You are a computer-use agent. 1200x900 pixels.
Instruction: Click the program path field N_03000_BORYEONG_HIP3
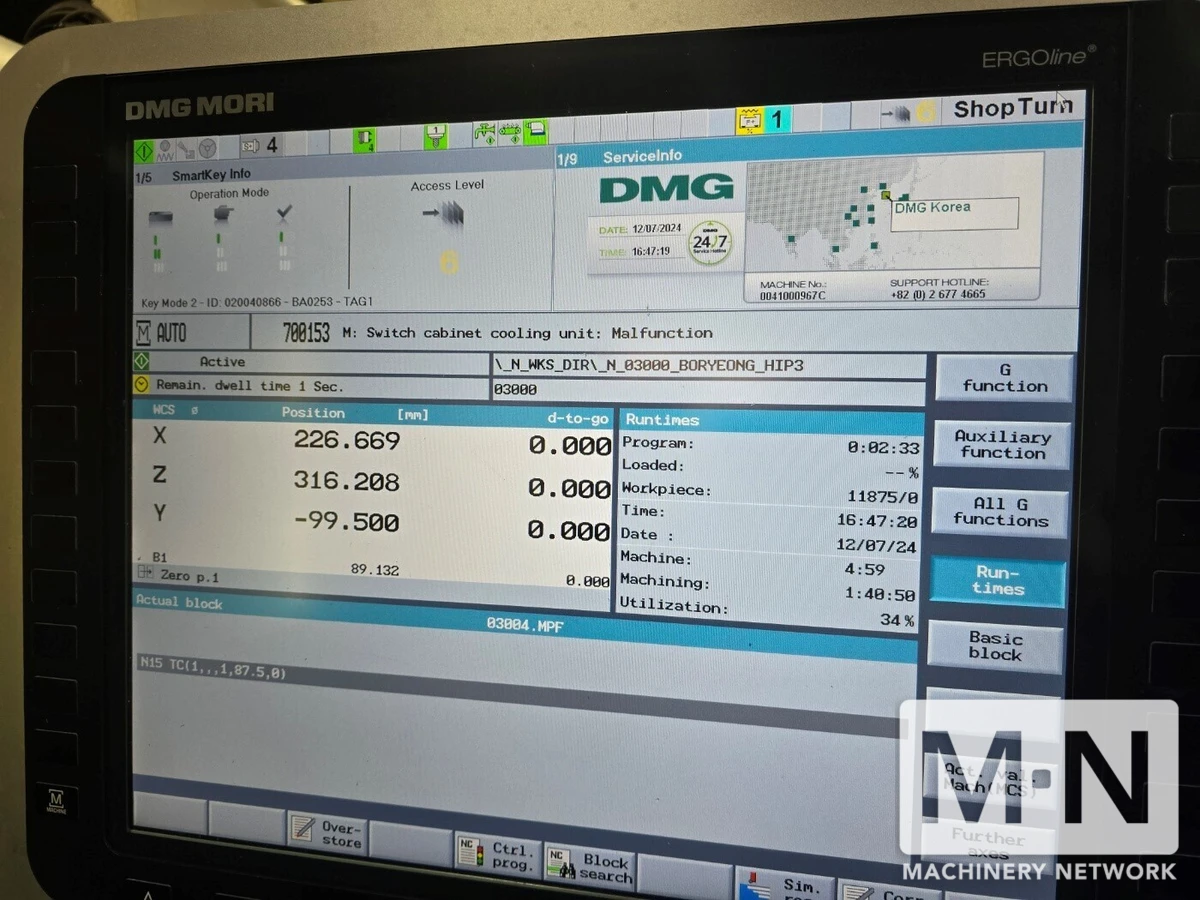[x=708, y=366]
